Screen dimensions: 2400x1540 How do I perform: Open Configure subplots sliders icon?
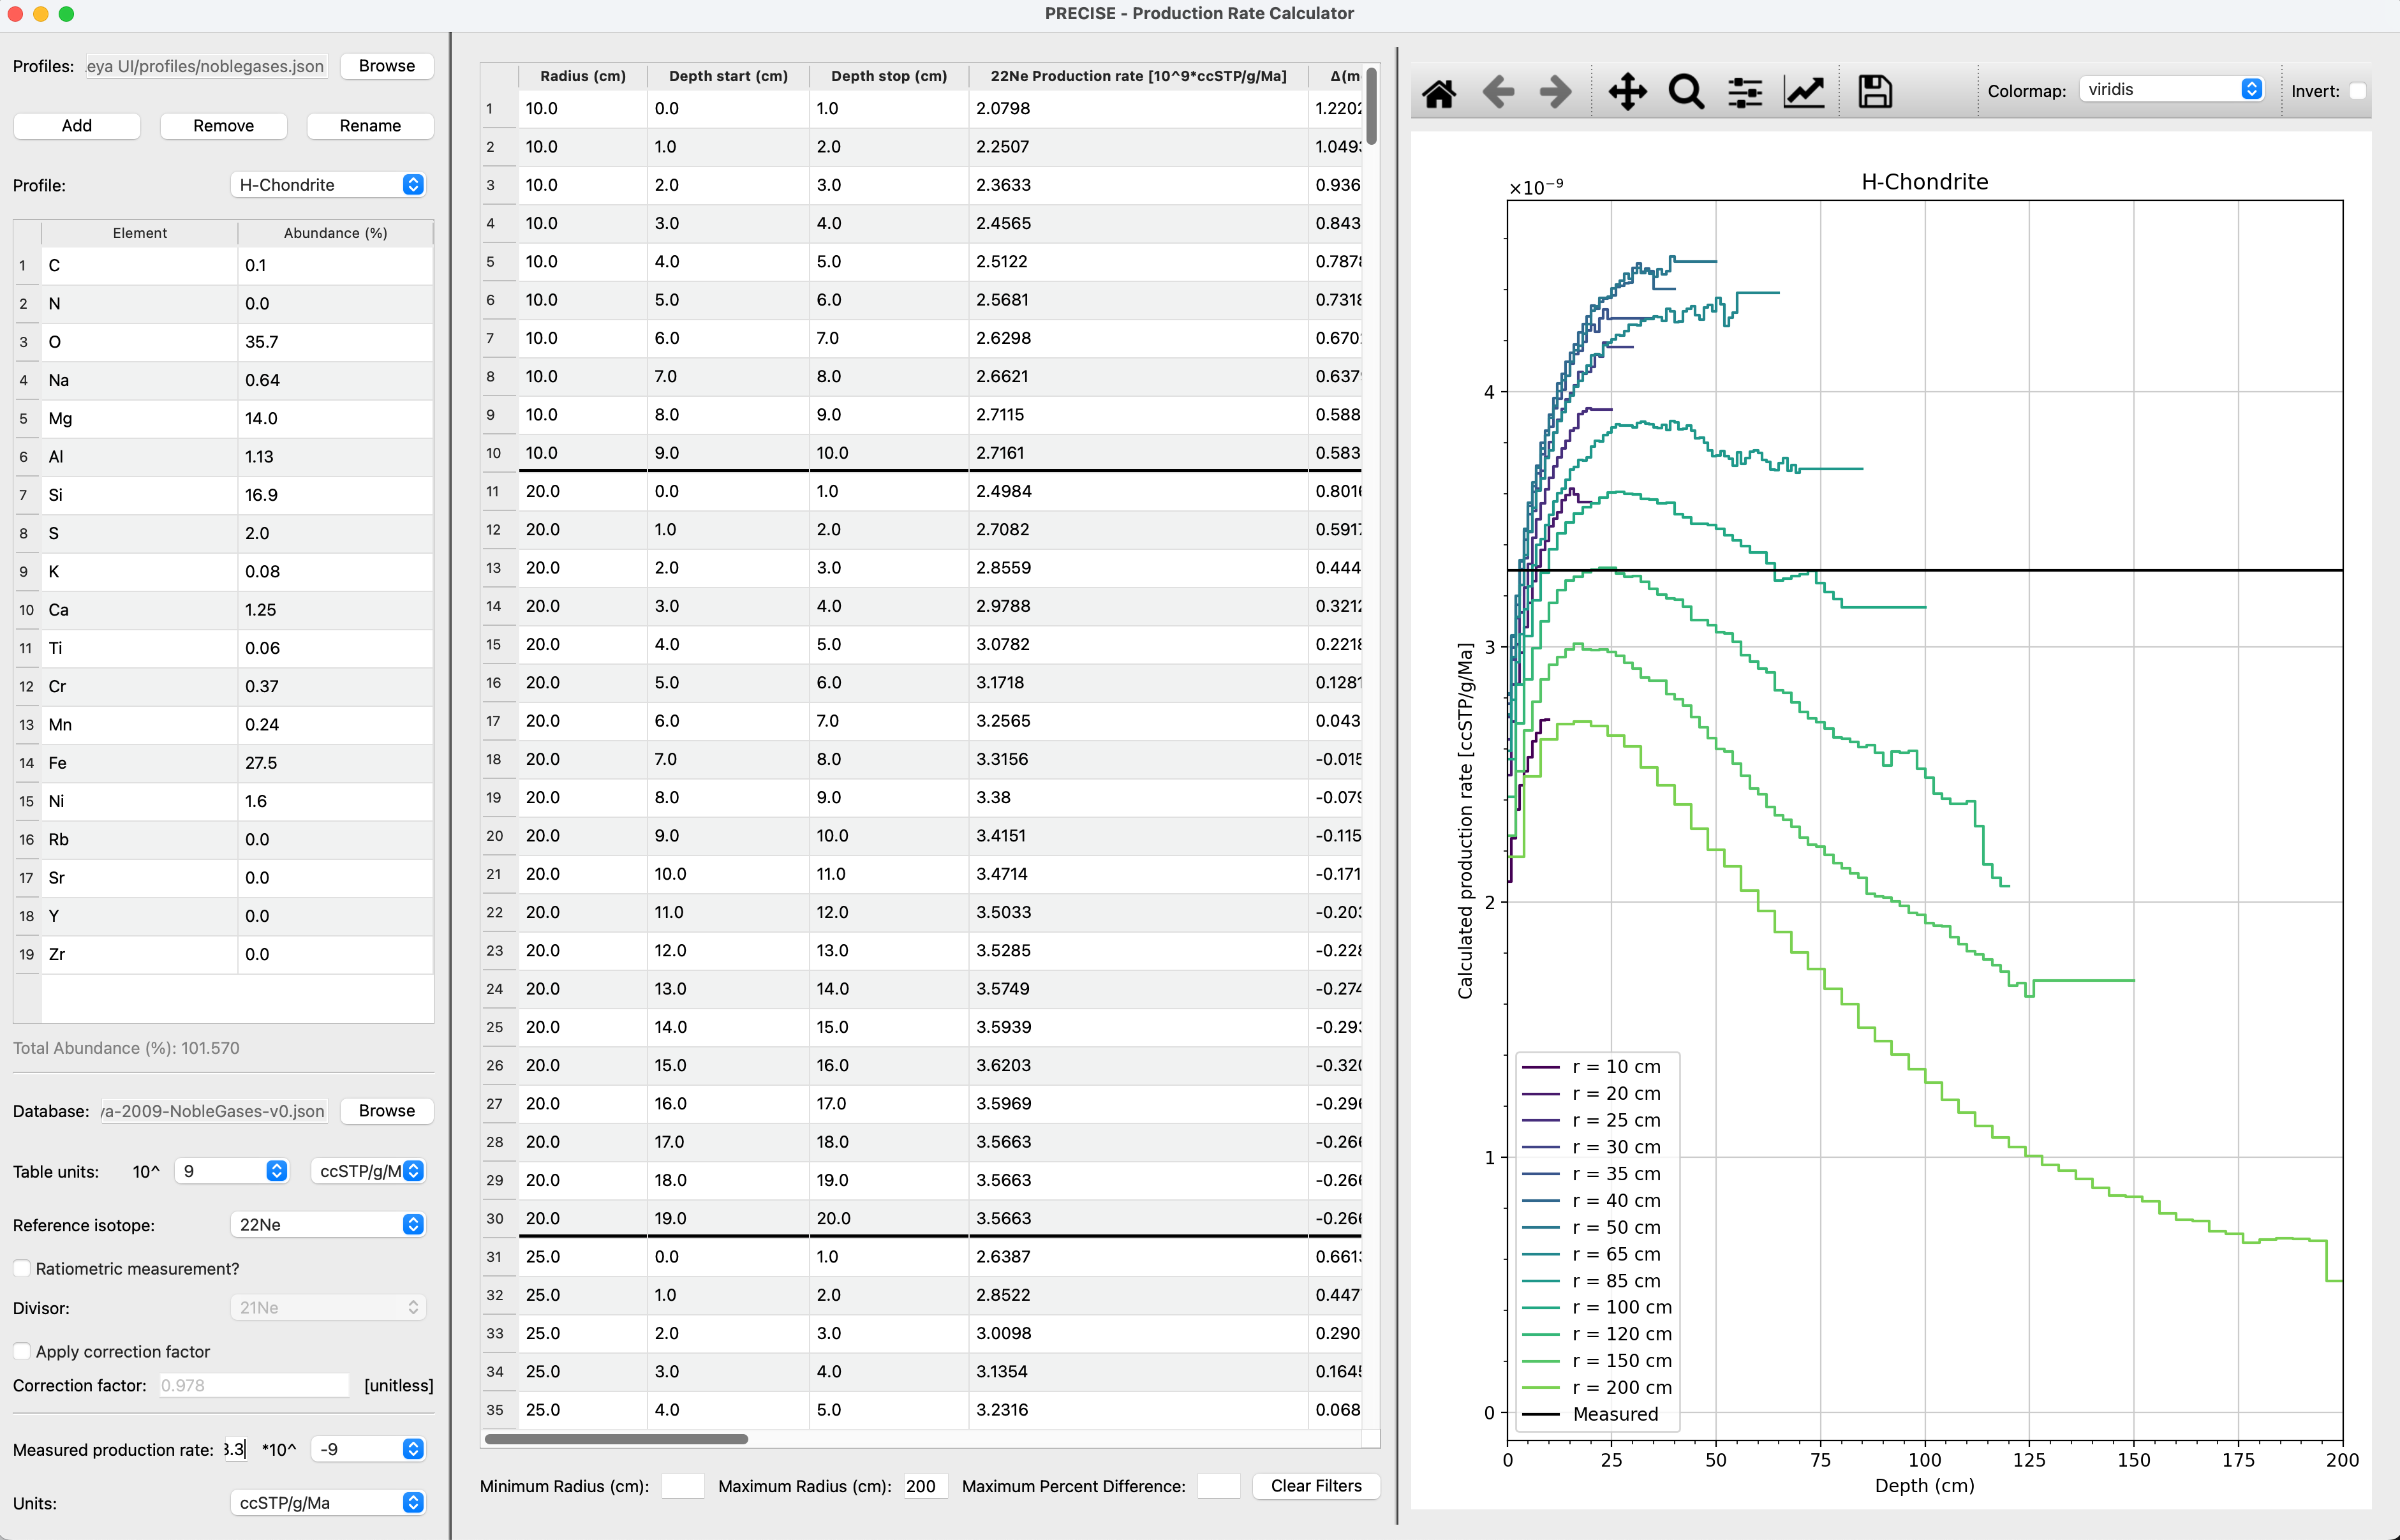point(1745,92)
